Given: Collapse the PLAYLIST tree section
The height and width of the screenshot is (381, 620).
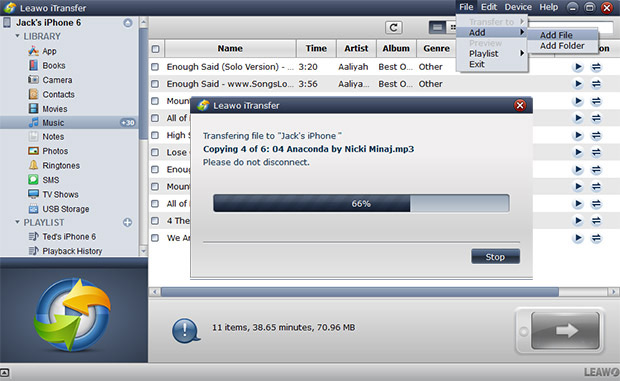Looking at the screenshot, I should [x=17, y=222].
